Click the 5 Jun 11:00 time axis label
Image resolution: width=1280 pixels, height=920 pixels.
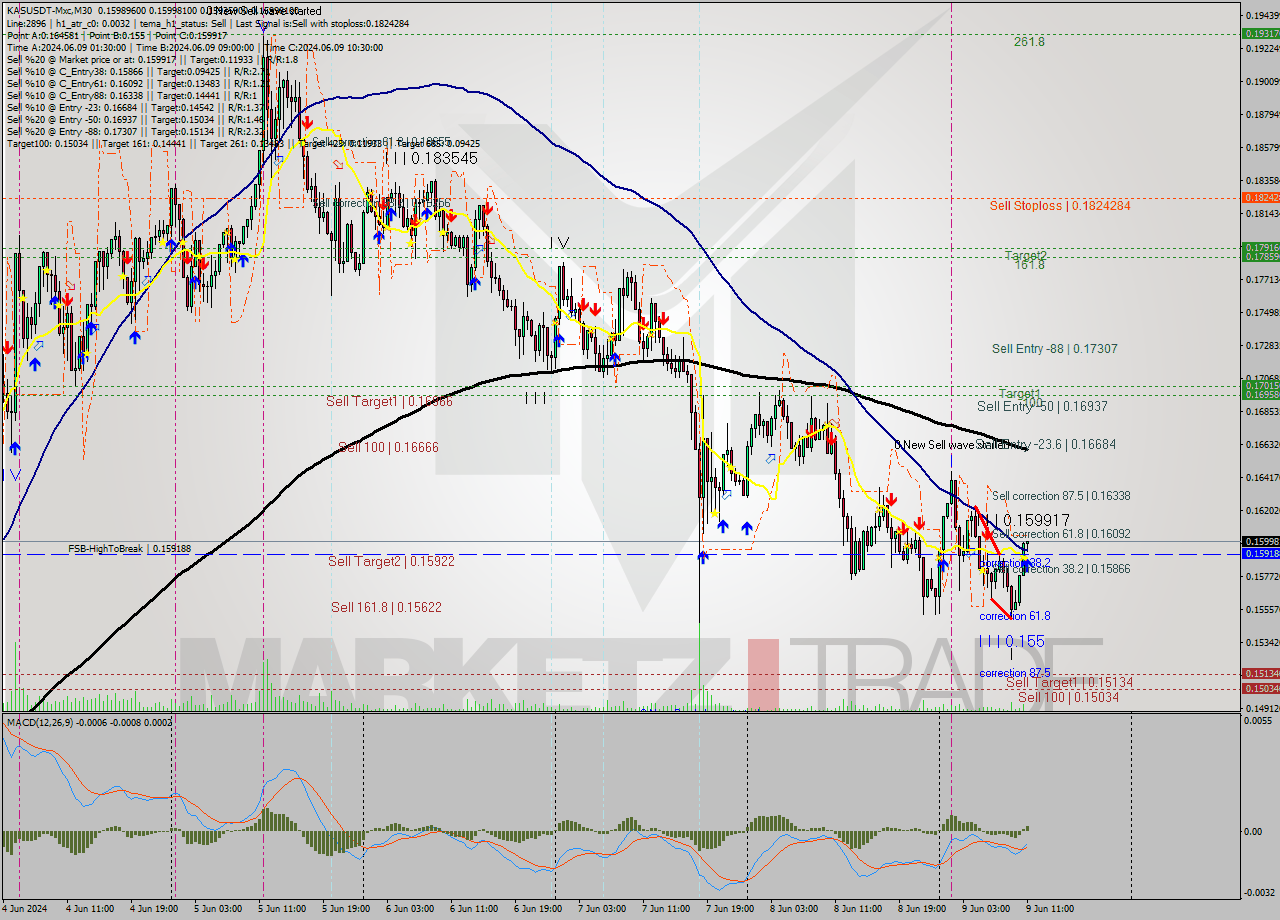[281, 909]
